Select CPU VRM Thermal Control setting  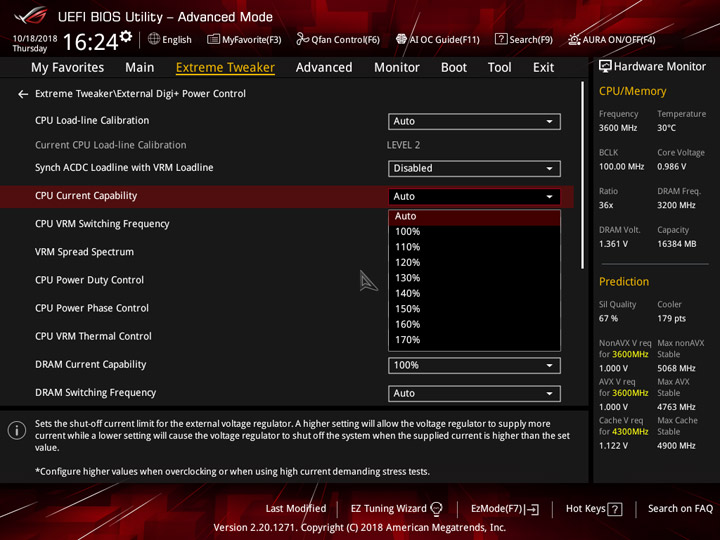(93, 336)
